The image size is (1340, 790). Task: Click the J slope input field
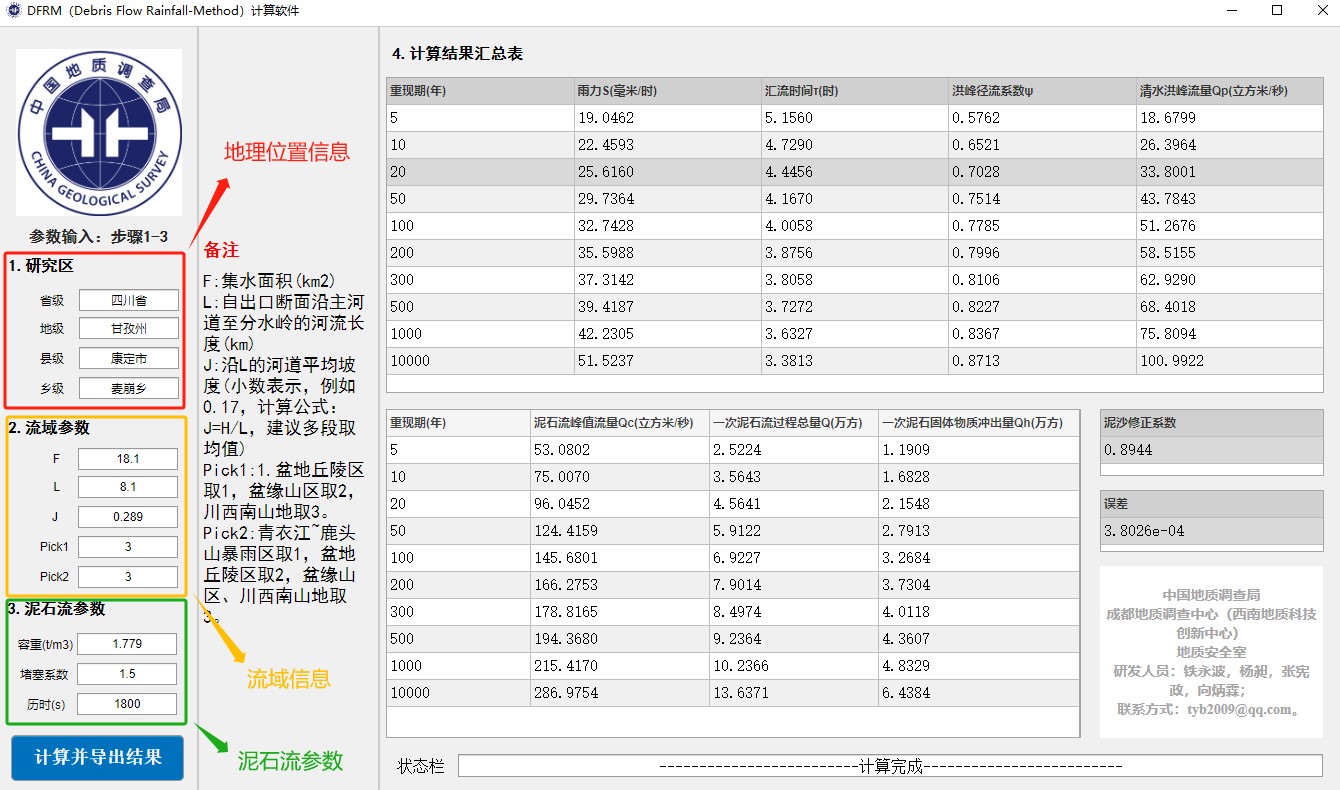(x=127, y=518)
